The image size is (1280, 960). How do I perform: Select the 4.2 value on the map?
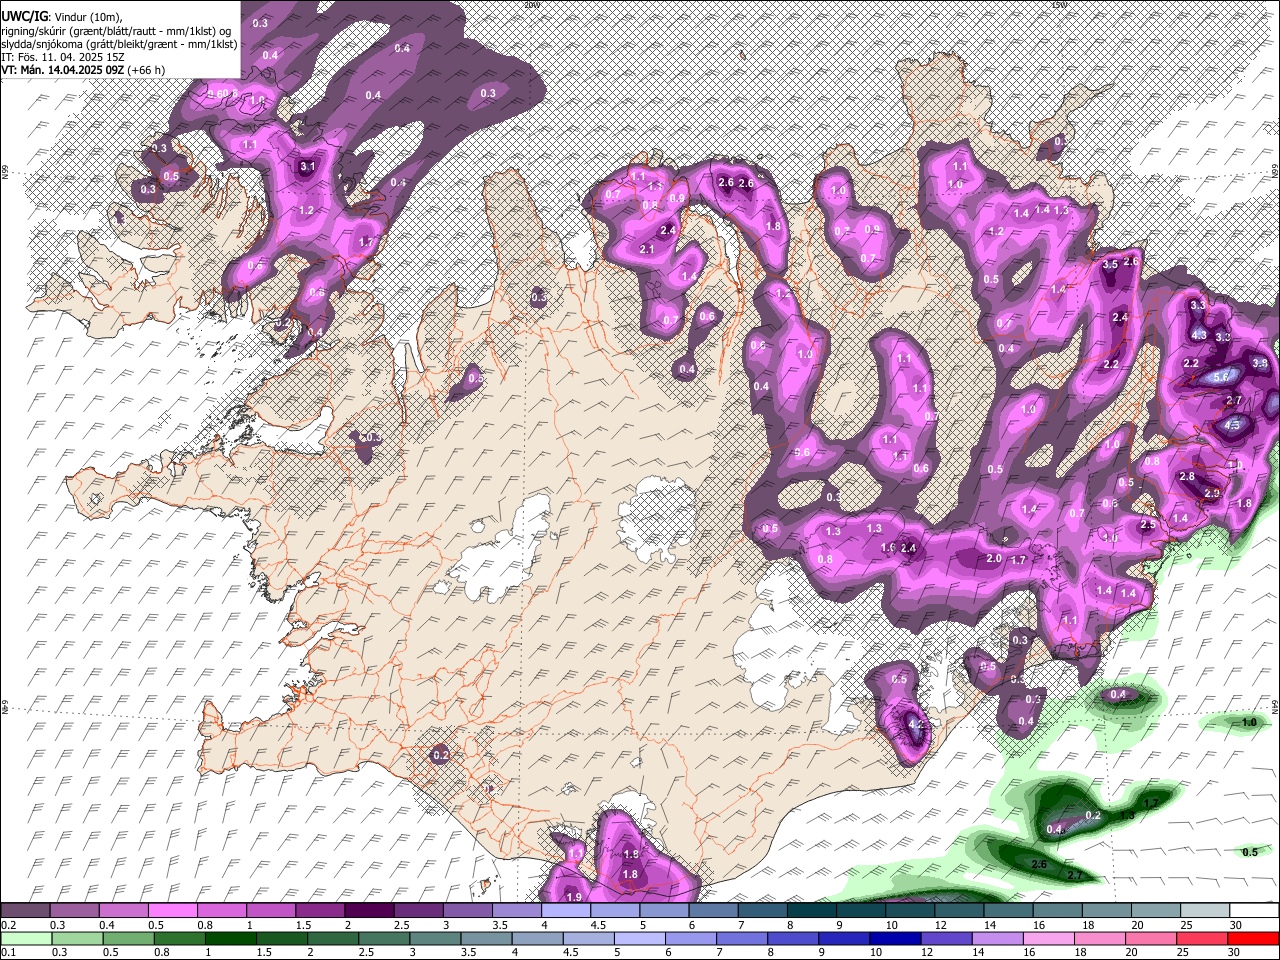pos(916,724)
